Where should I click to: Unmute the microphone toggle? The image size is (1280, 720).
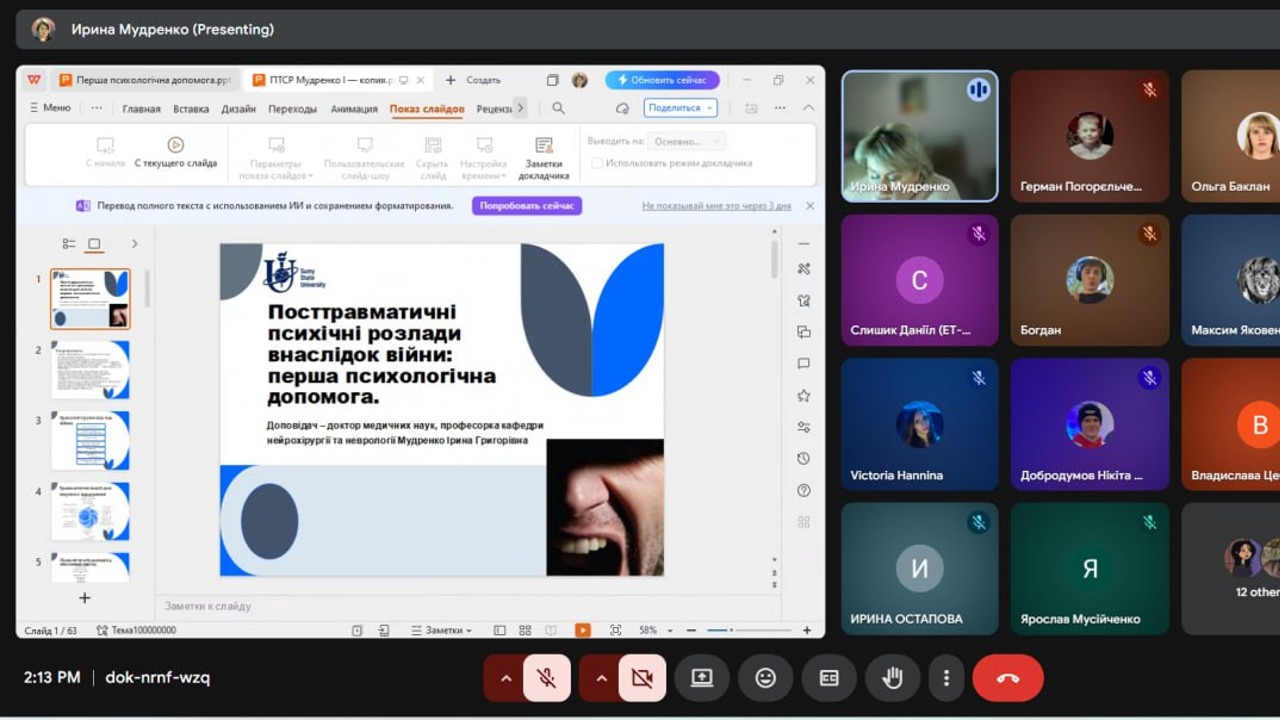click(546, 678)
